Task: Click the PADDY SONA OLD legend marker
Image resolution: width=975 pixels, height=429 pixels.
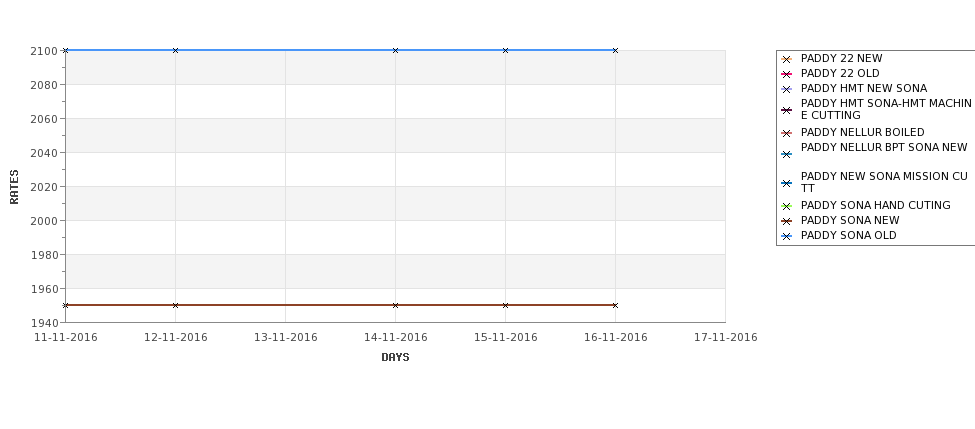Action: [x=786, y=236]
